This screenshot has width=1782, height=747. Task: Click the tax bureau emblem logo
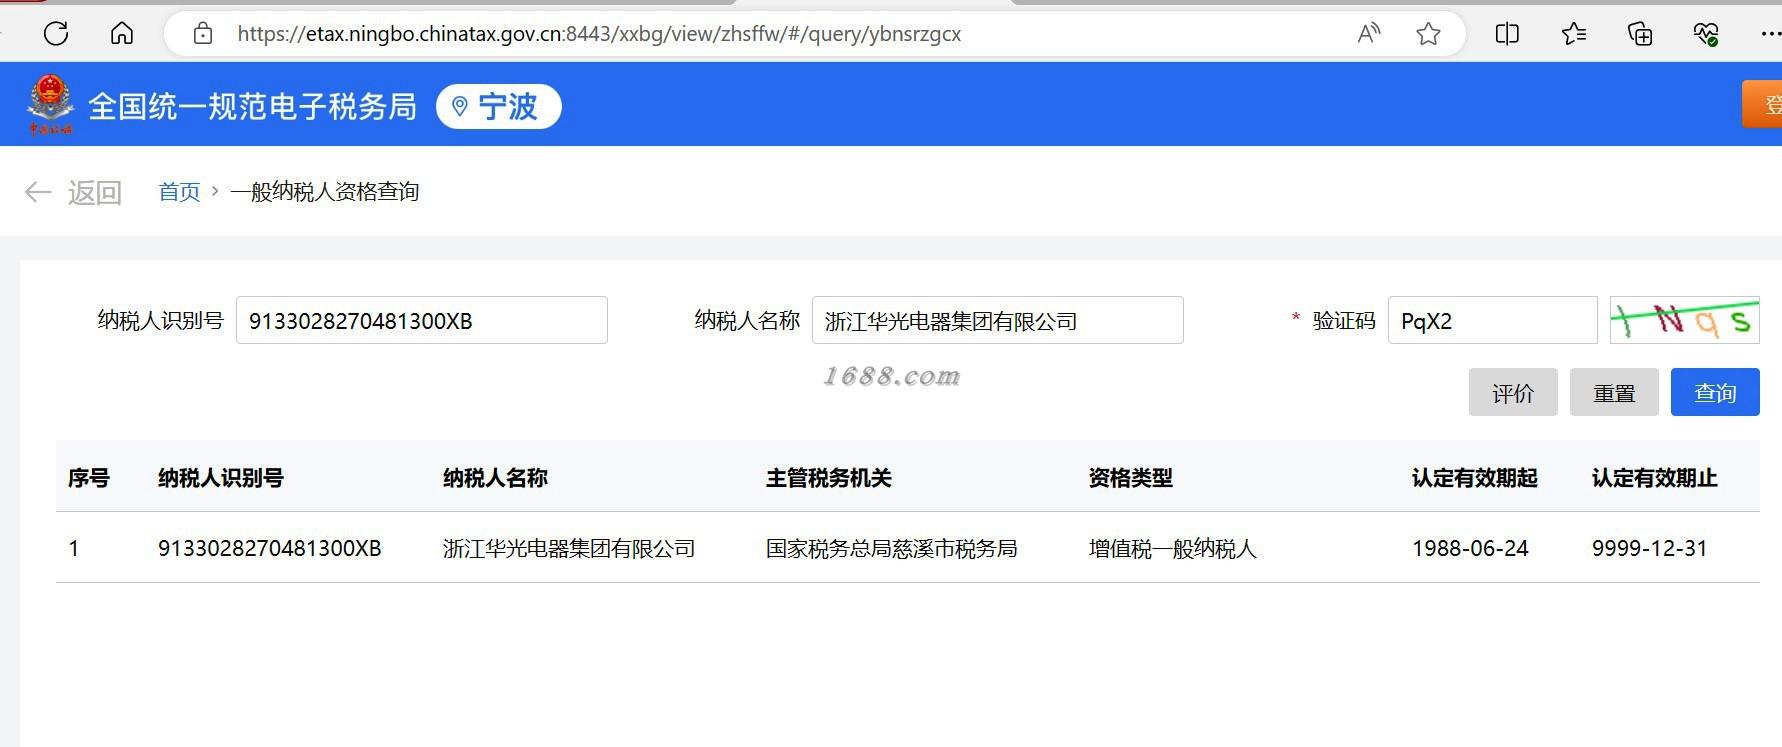click(50, 103)
